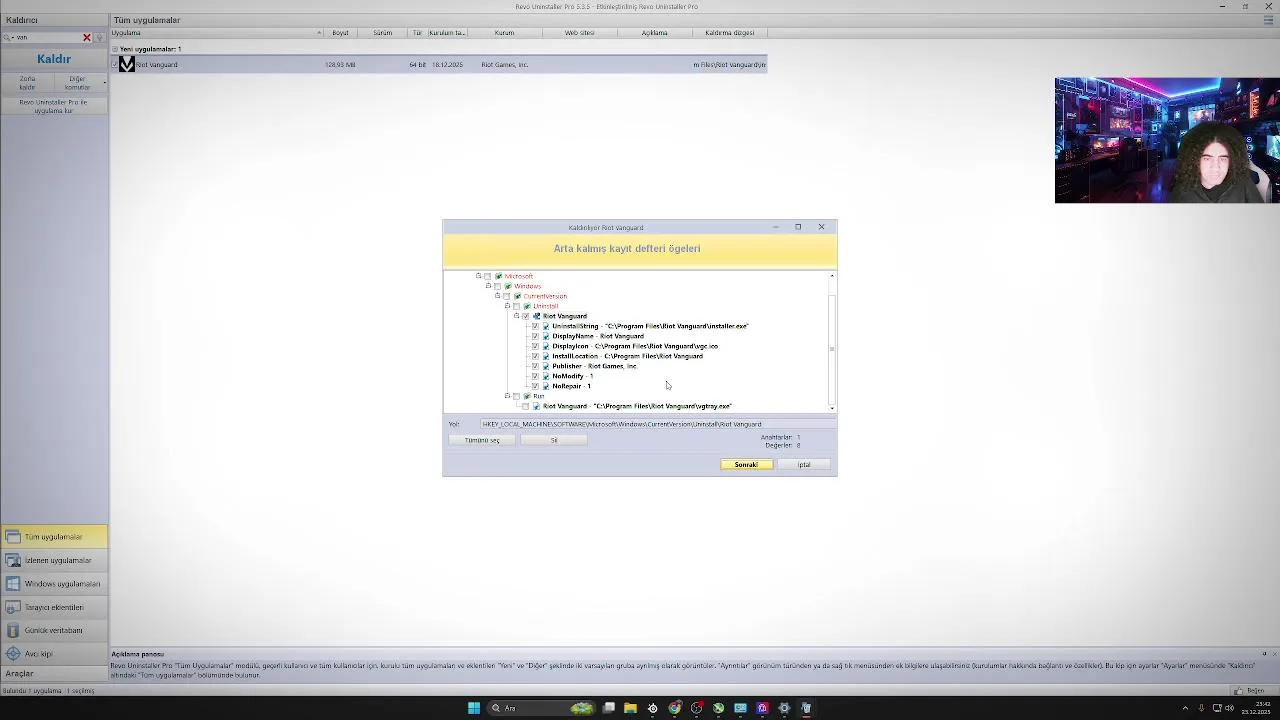This screenshot has height=720, width=1280.
Task: Click the search filter field containing 'van'
Action: [x=47, y=37]
